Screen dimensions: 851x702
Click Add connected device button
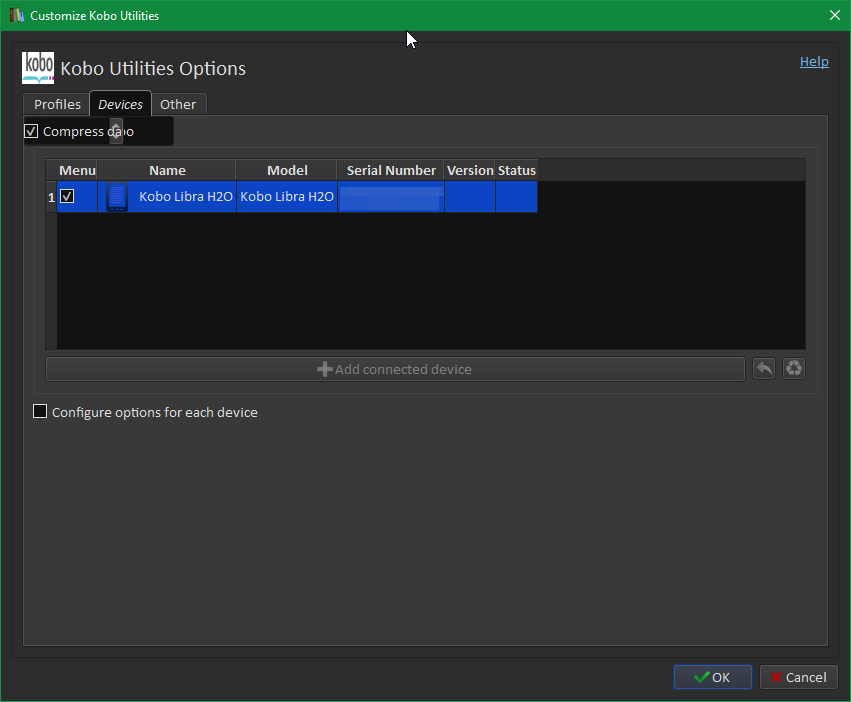395,369
